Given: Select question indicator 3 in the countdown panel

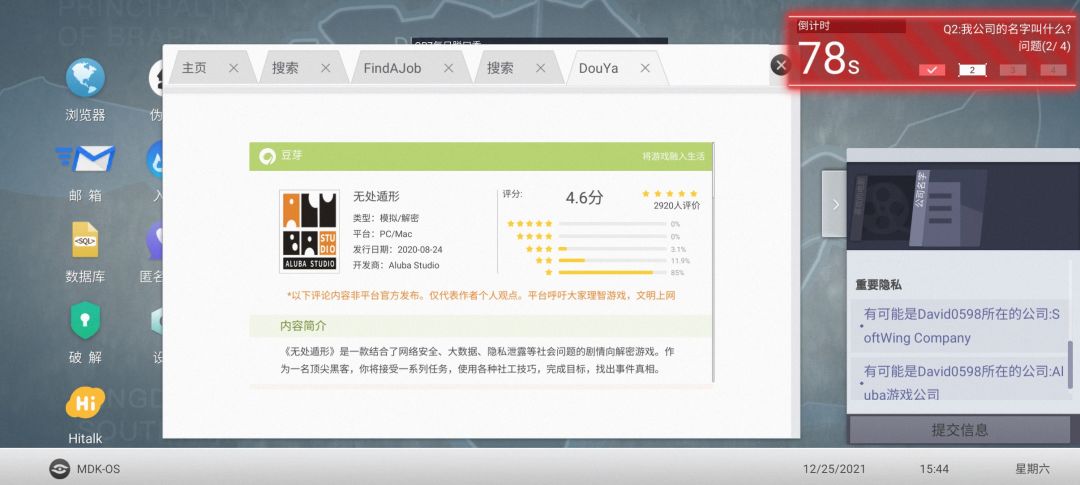Looking at the screenshot, I should pos(1013,70).
